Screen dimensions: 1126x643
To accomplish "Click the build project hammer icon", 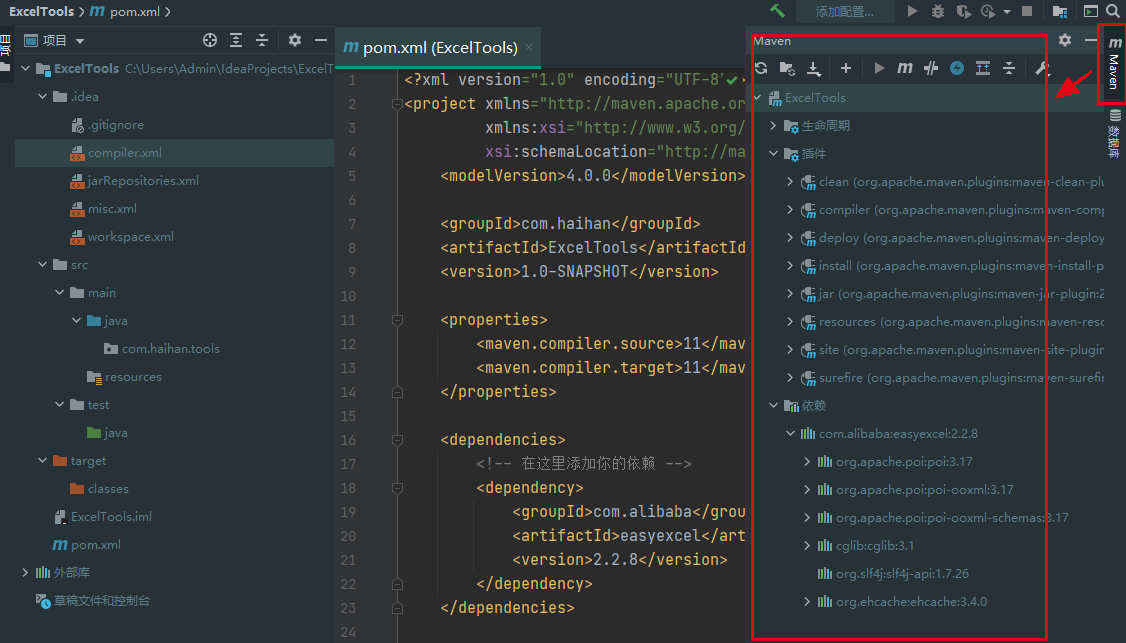I will 777,11.
